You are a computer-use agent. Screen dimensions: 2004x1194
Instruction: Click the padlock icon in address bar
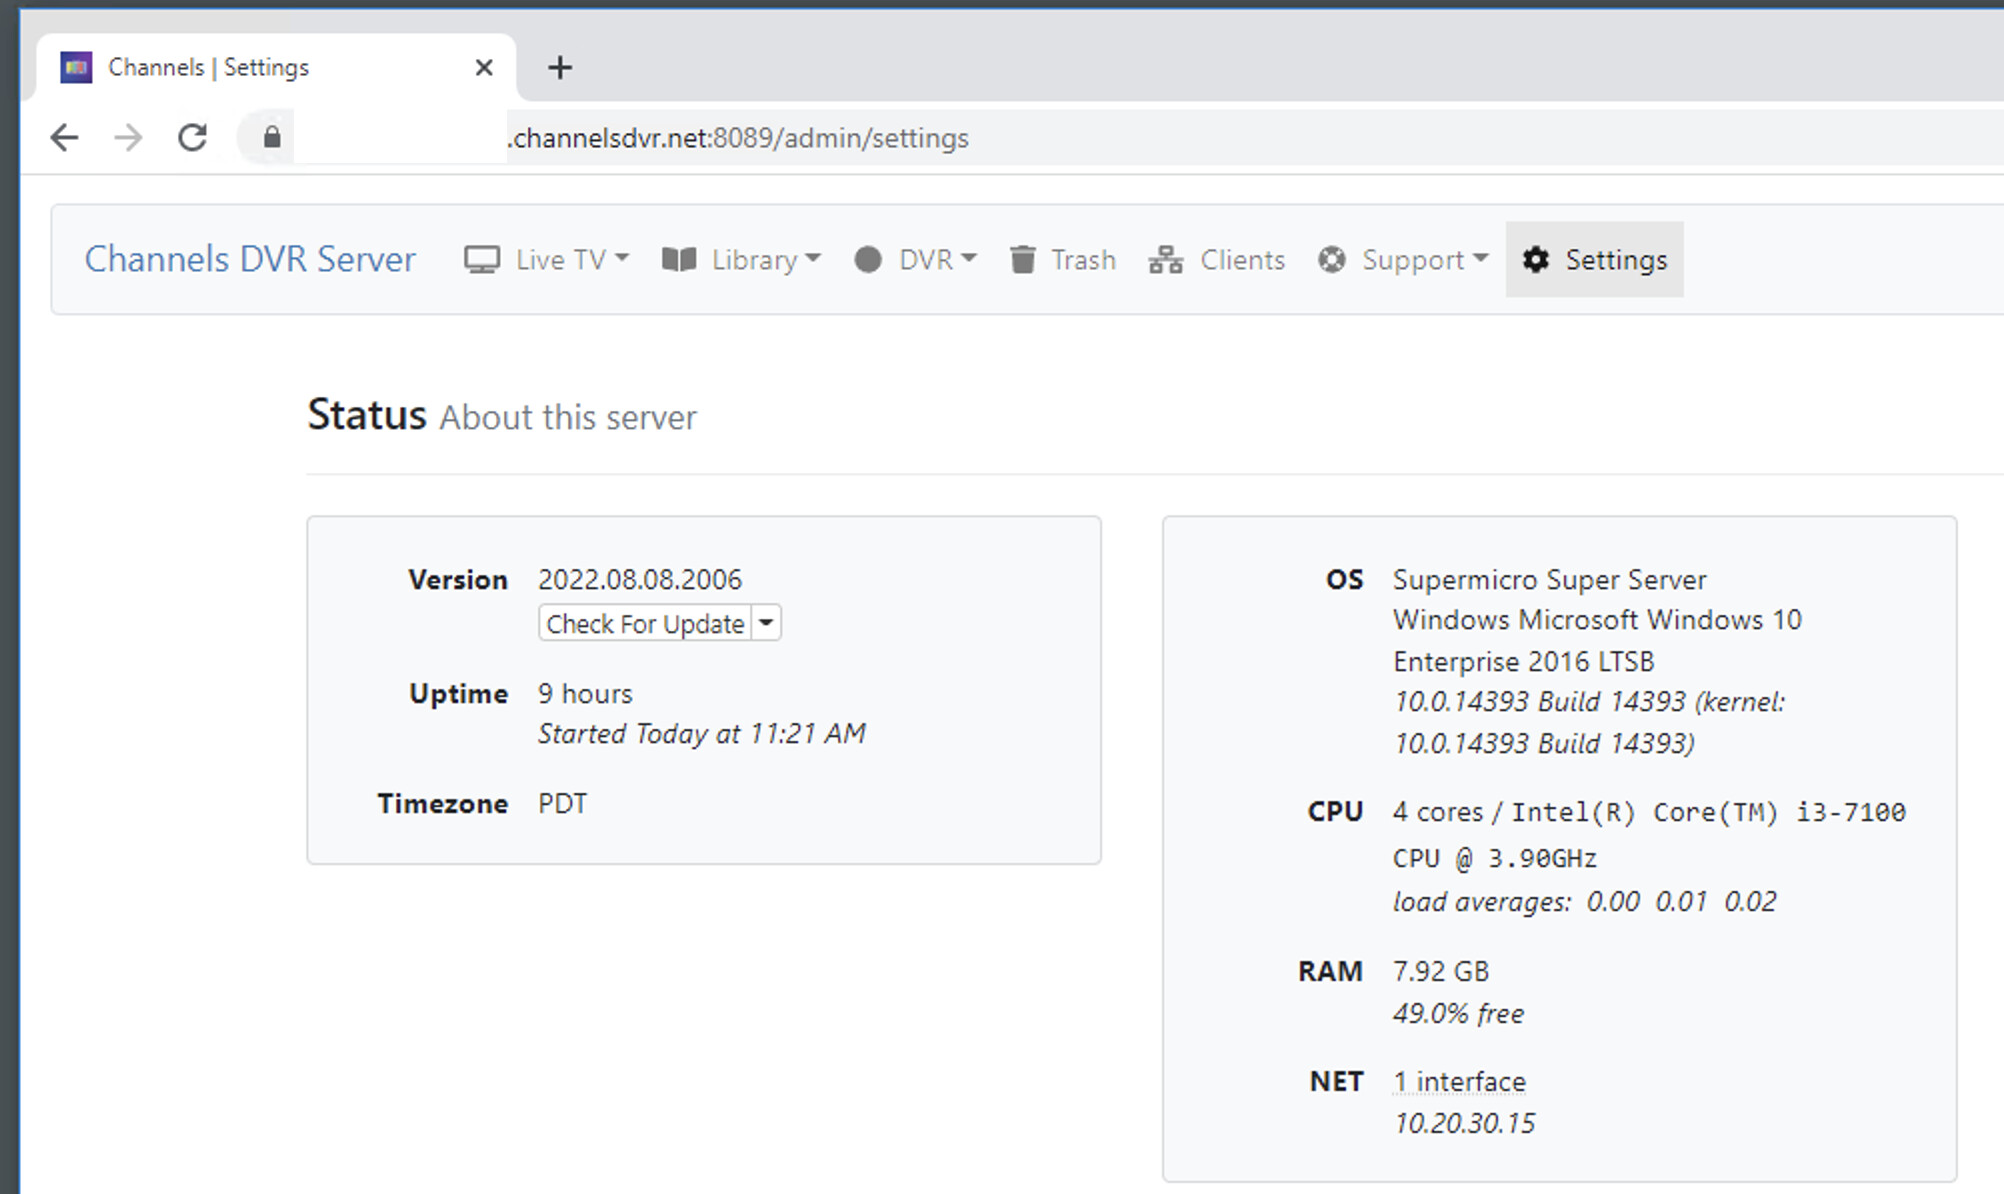coord(272,137)
